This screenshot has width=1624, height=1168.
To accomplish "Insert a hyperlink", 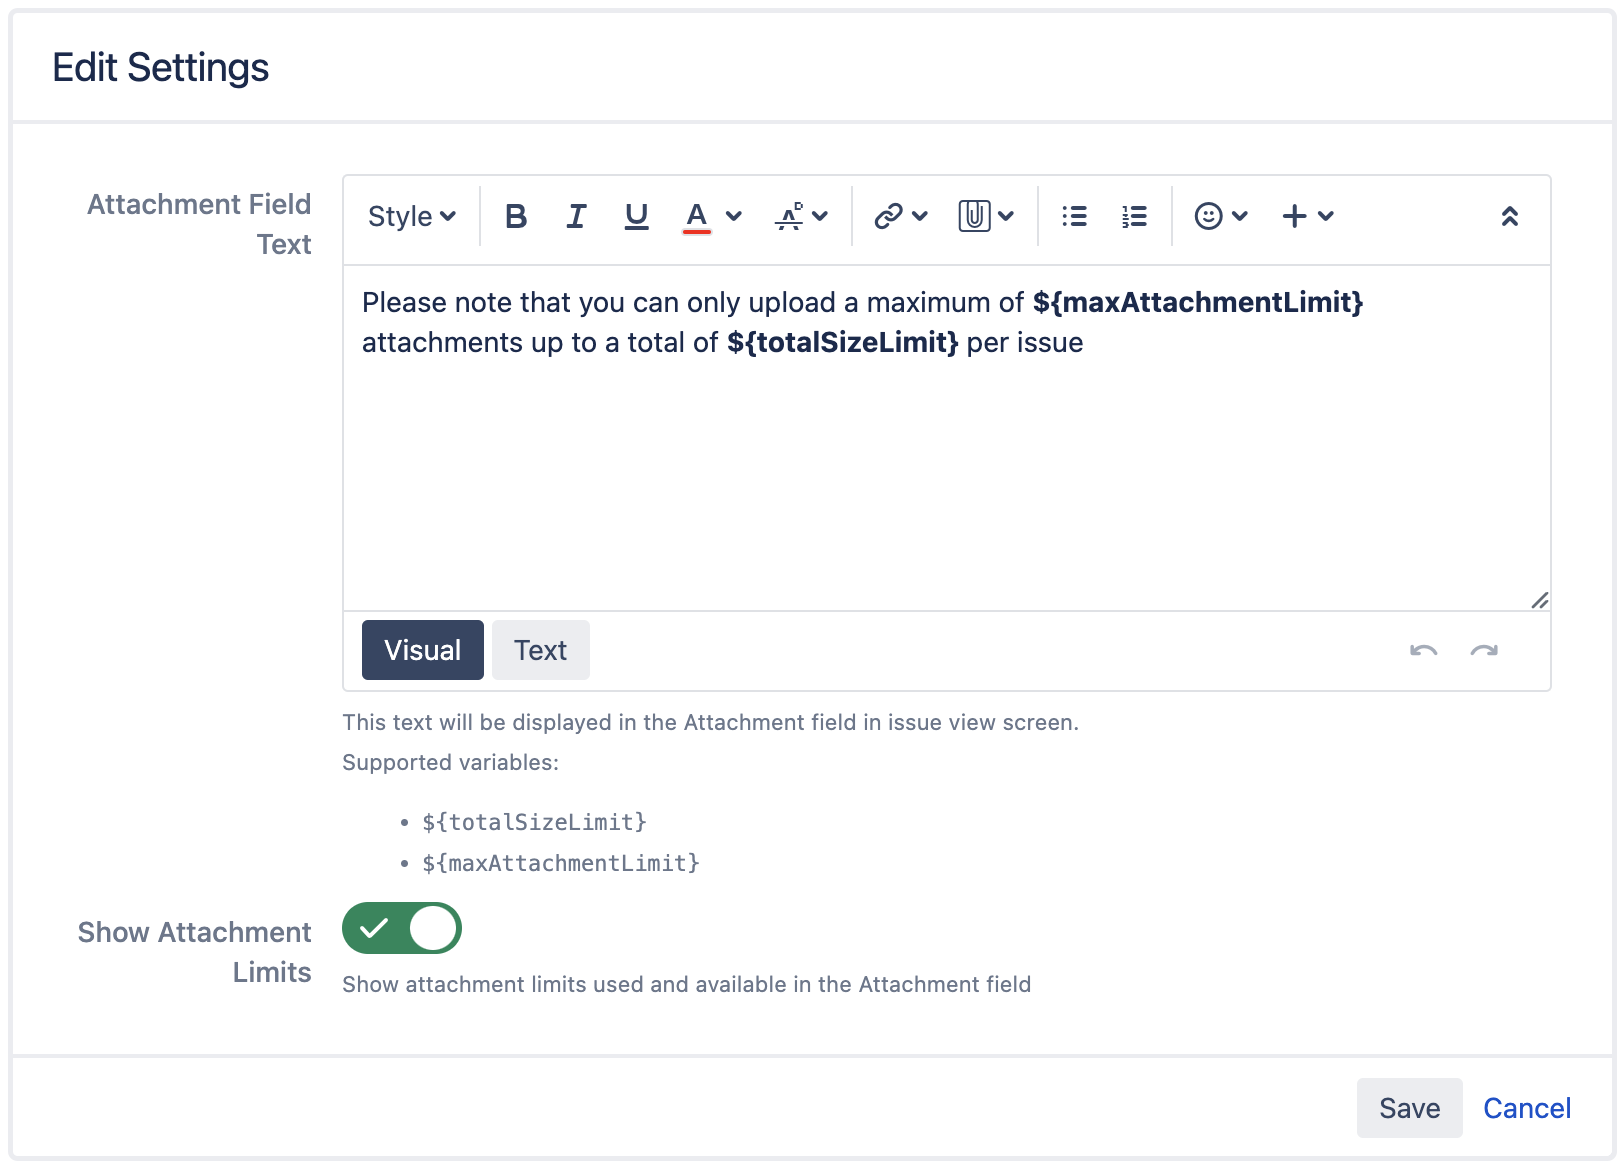I will (888, 216).
